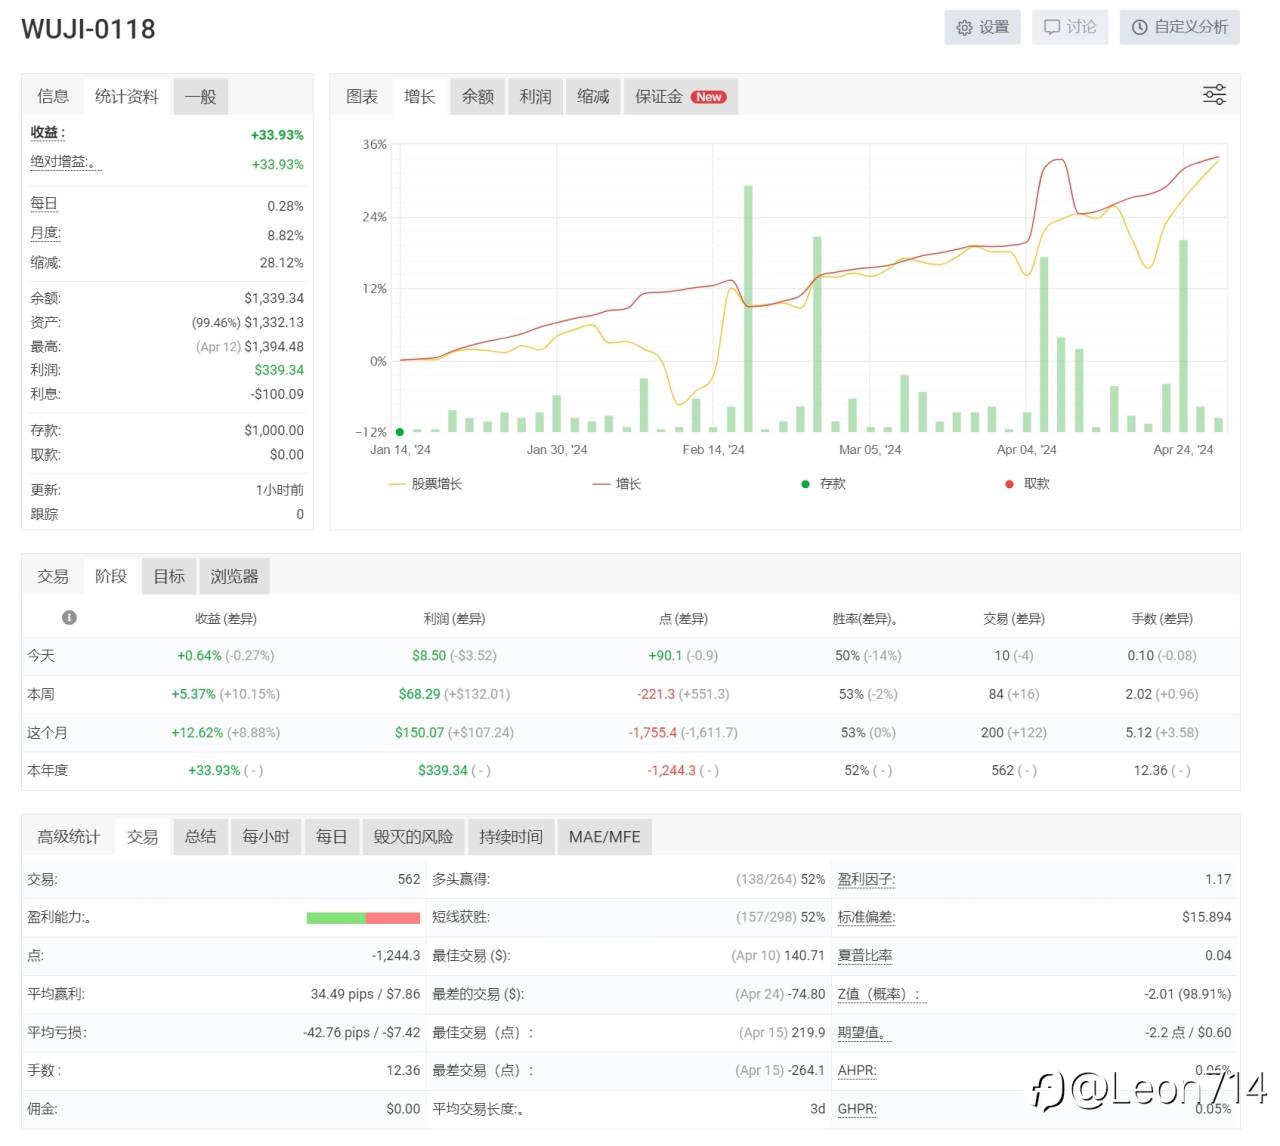Click the 利润 (差异) column header
This screenshot has height=1146, width=1280.
[454, 619]
